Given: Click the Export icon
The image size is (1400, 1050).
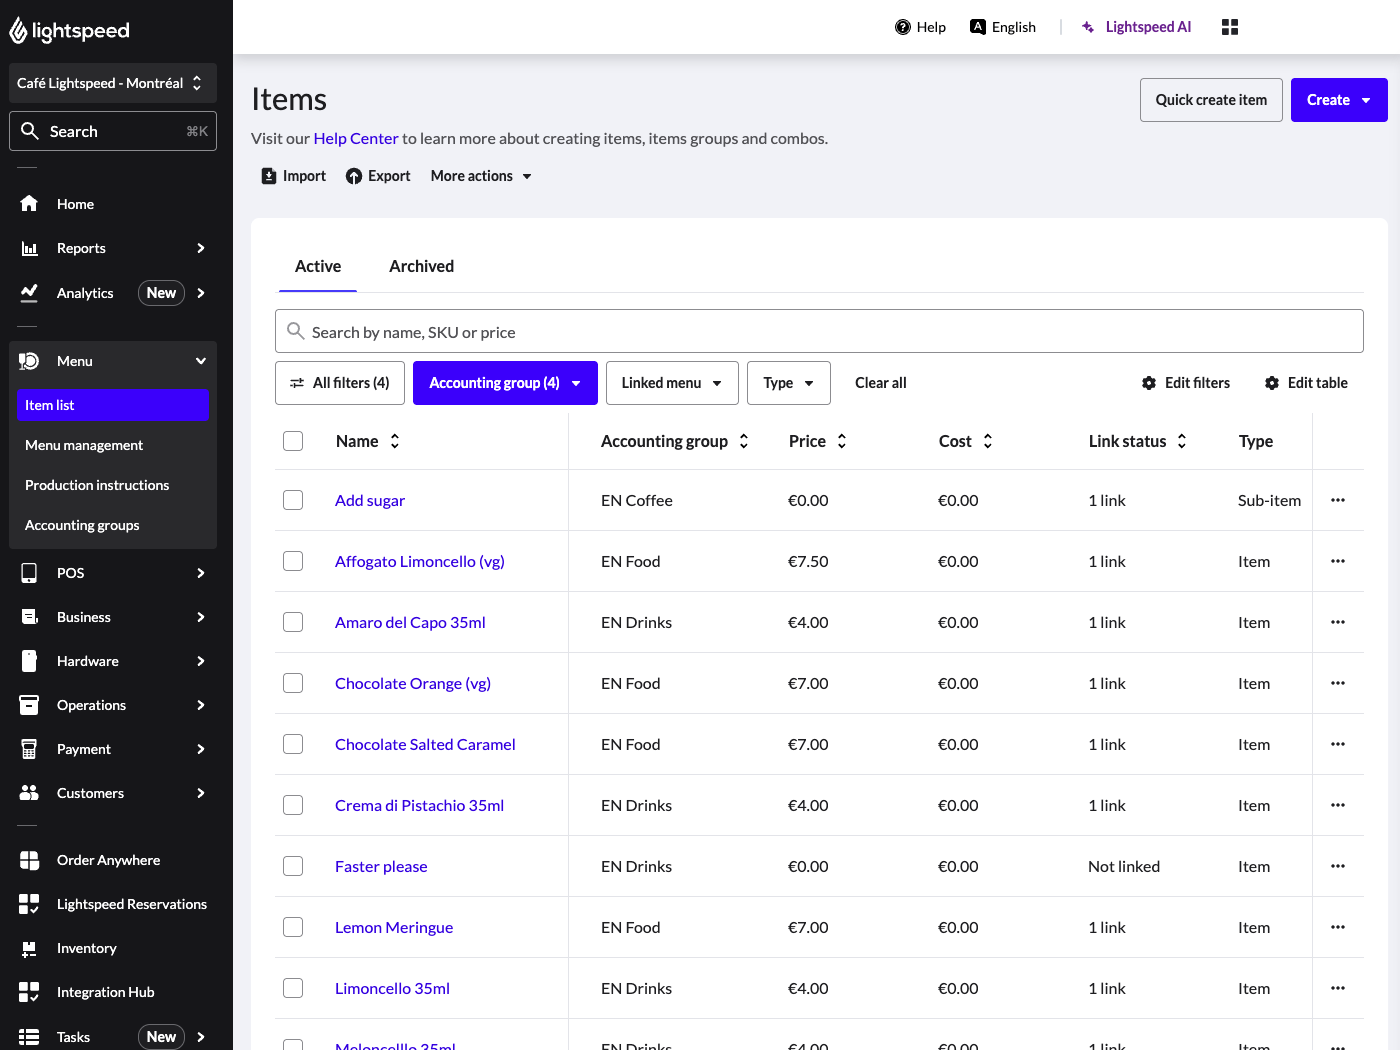Looking at the screenshot, I should tap(354, 176).
